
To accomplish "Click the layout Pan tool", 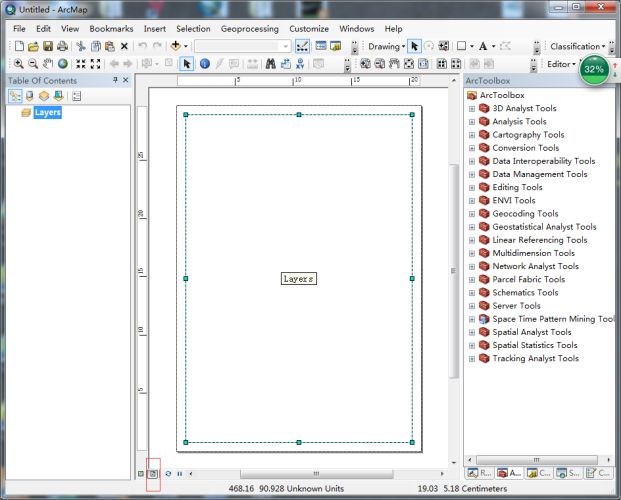I will 394,64.
